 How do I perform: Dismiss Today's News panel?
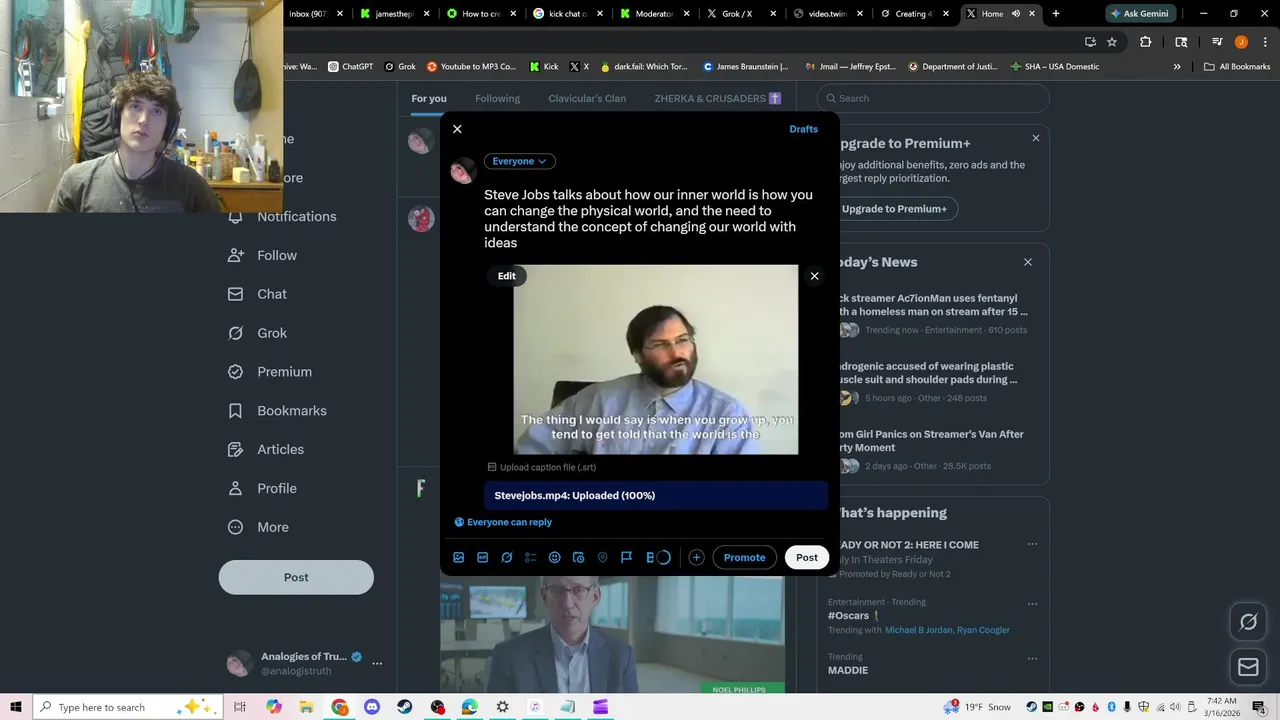click(1028, 262)
